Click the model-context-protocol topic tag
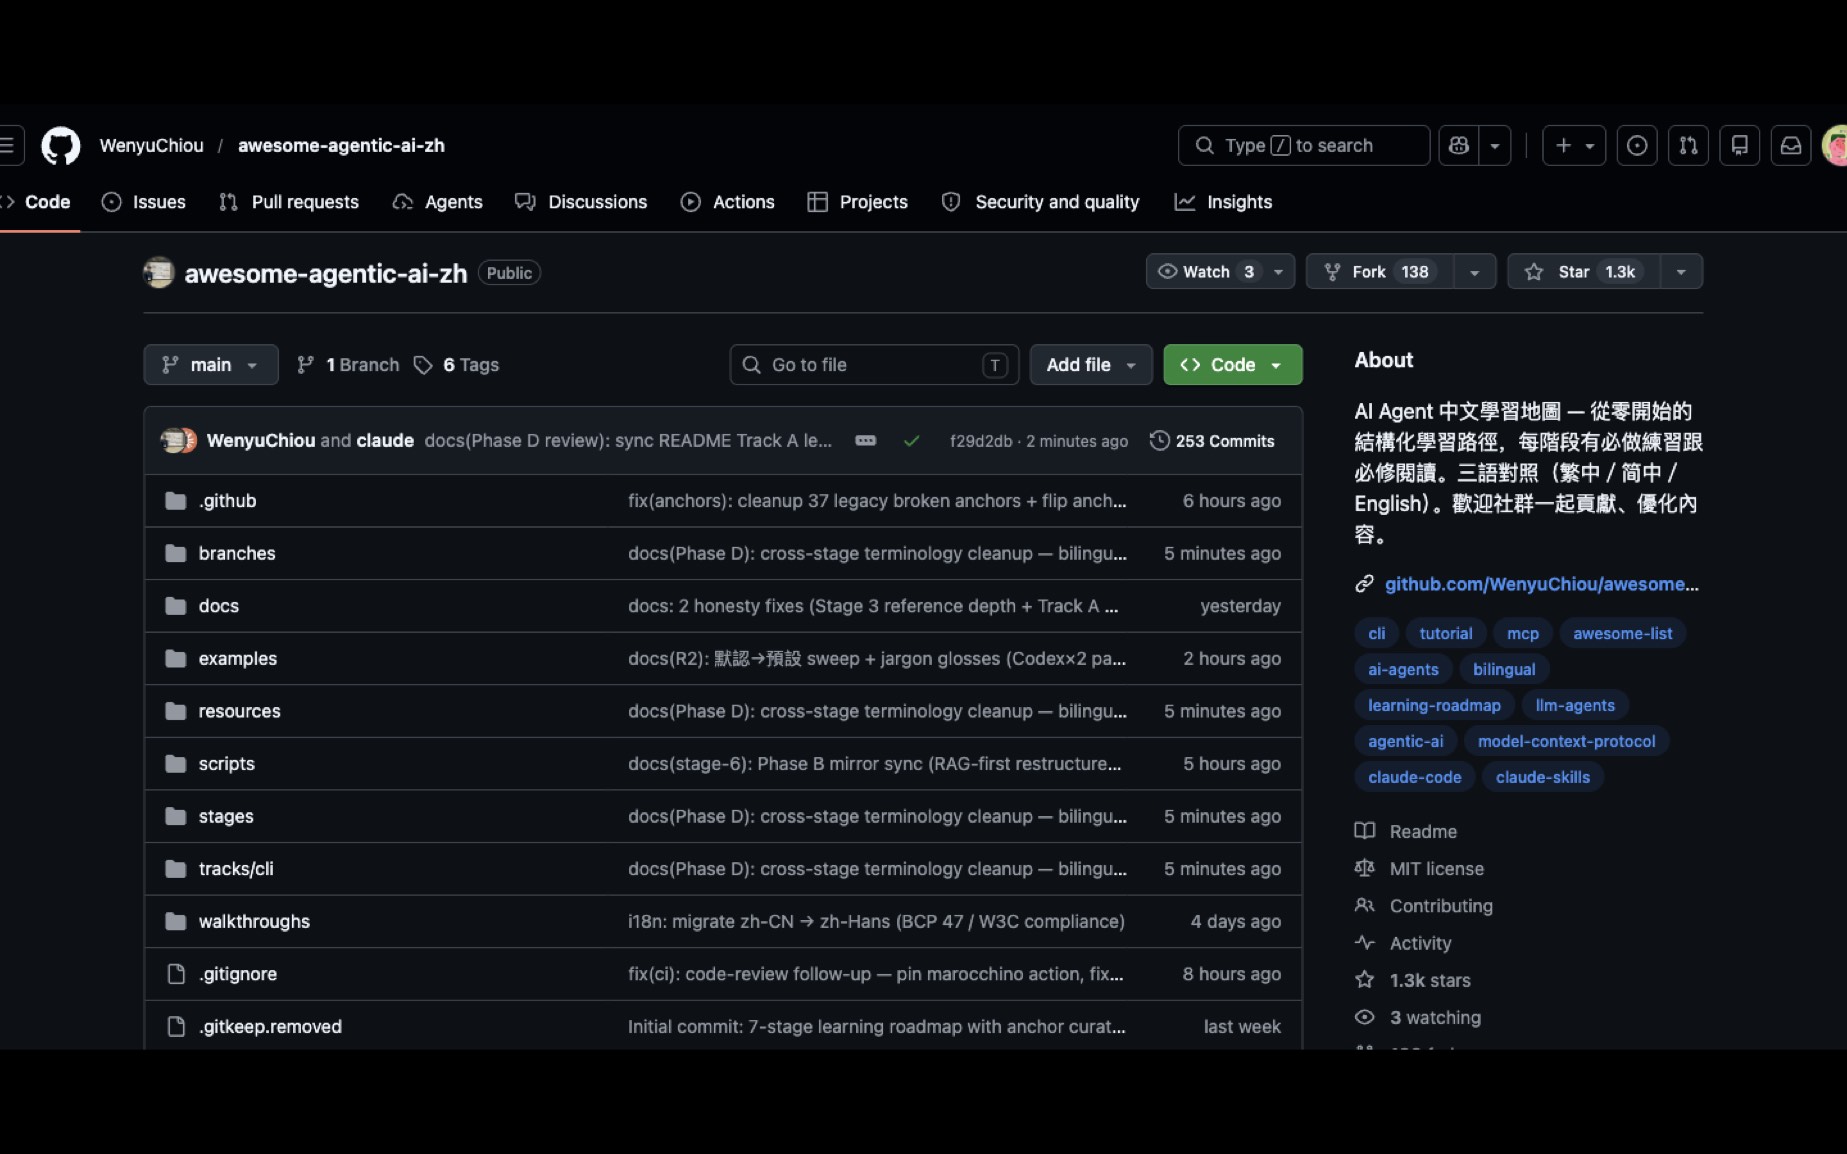The width and height of the screenshot is (1847, 1154). [1567, 741]
